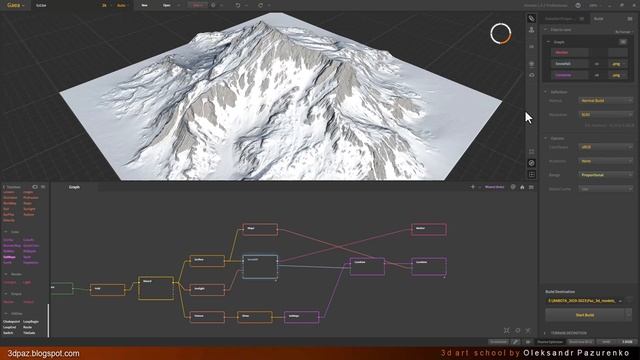Toggle the eye icon in viewport sidebar
The width and height of the screenshot is (640, 360).
click(x=531, y=75)
